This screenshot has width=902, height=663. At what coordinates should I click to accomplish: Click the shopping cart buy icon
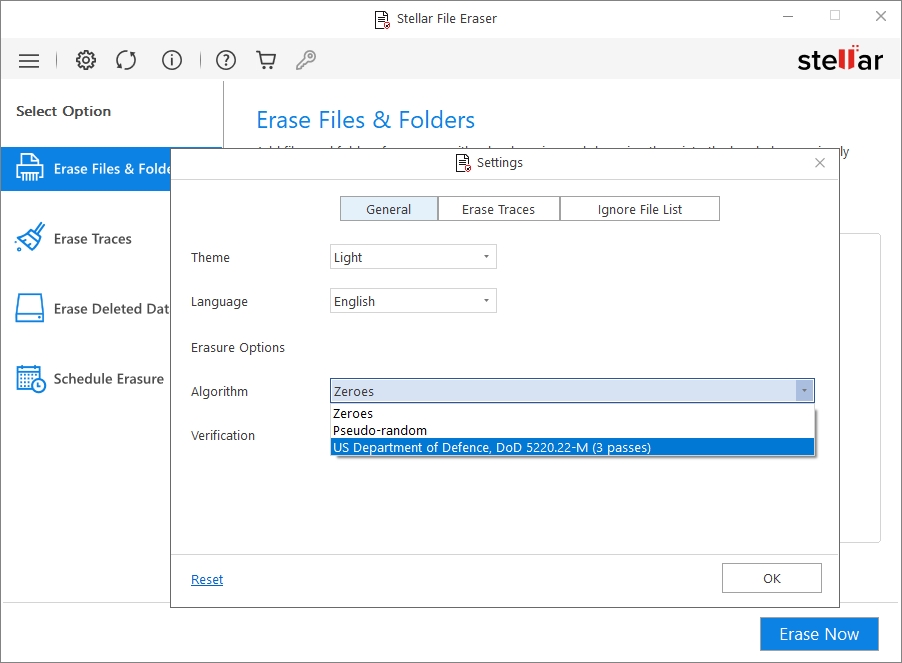(266, 61)
